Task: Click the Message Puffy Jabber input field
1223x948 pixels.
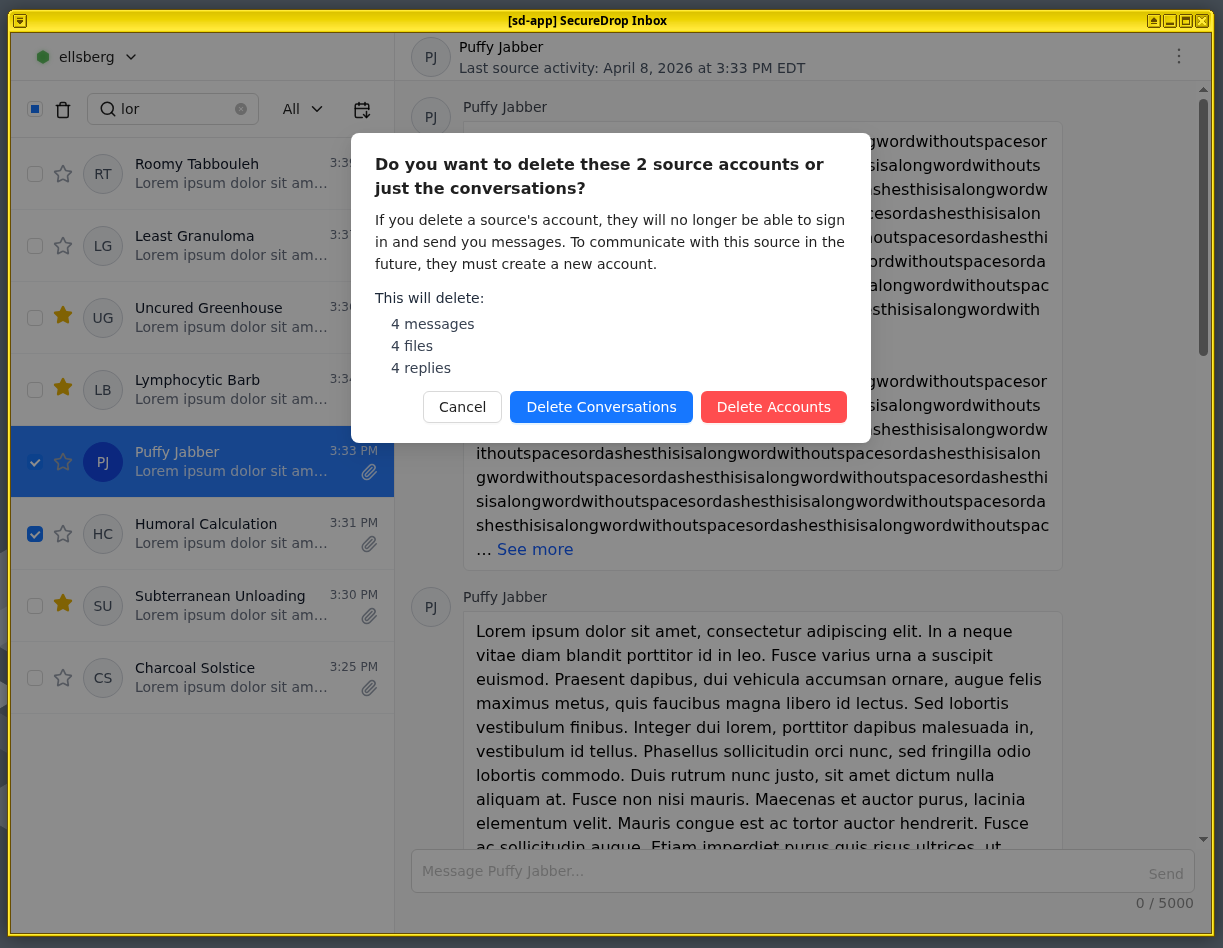Action: pyautogui.click(x=700, y=870)
